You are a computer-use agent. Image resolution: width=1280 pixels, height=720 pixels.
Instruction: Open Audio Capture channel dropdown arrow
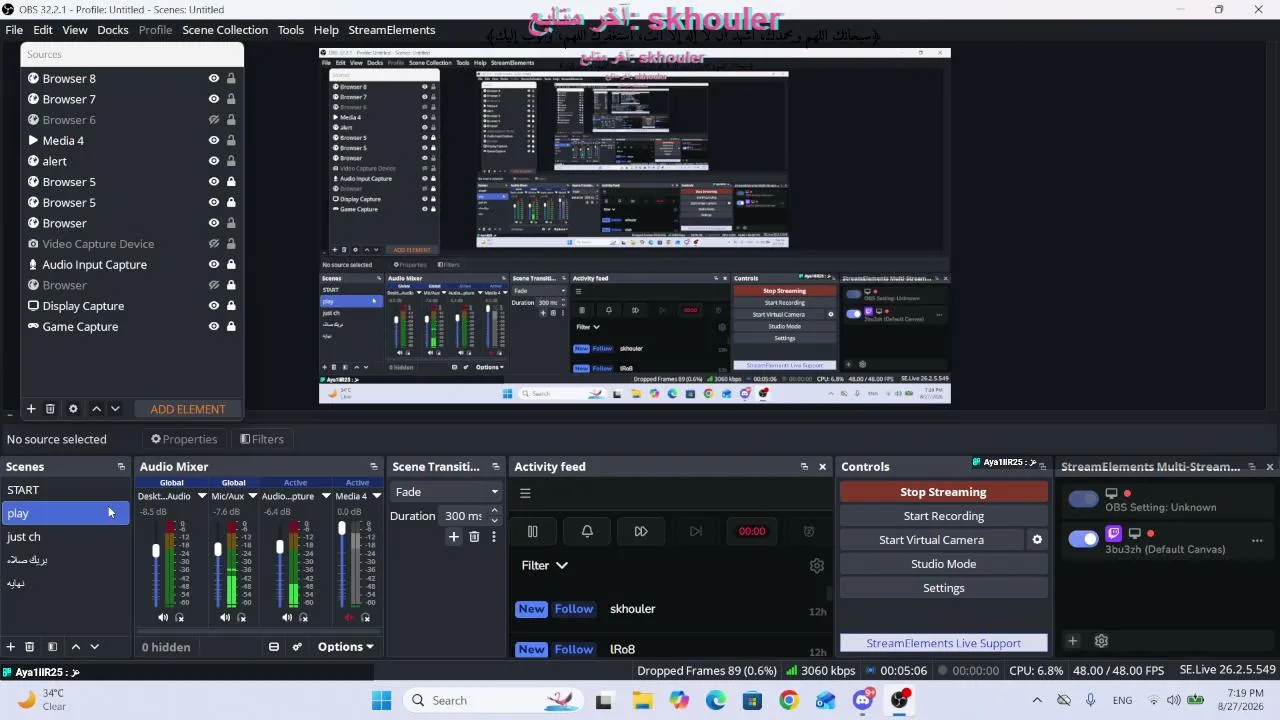(325, 496)
